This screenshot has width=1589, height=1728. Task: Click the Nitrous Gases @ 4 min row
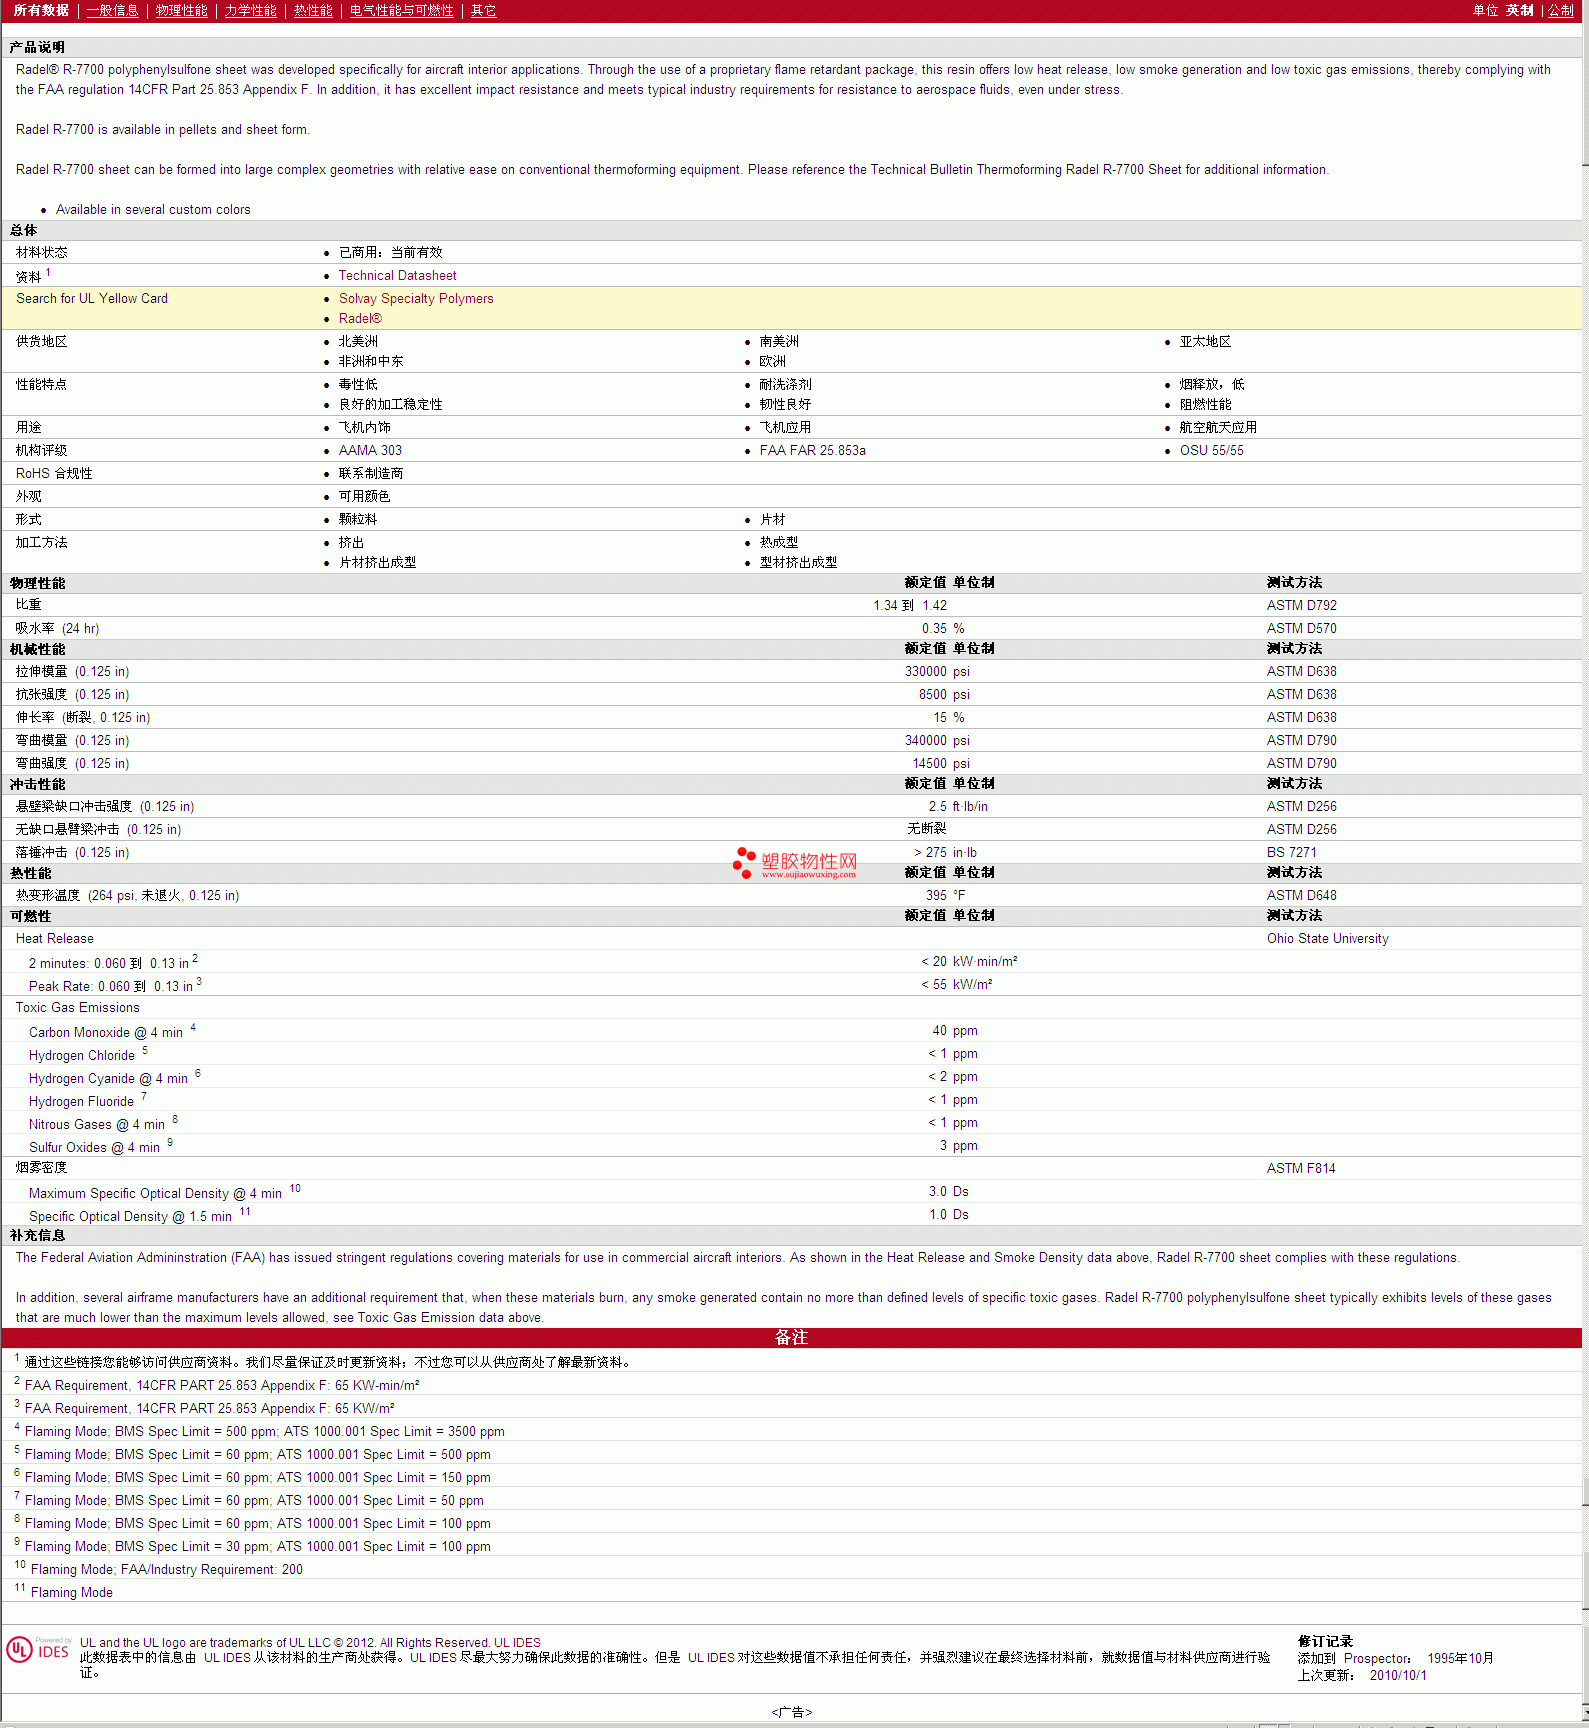click(x=791, y=1123)
